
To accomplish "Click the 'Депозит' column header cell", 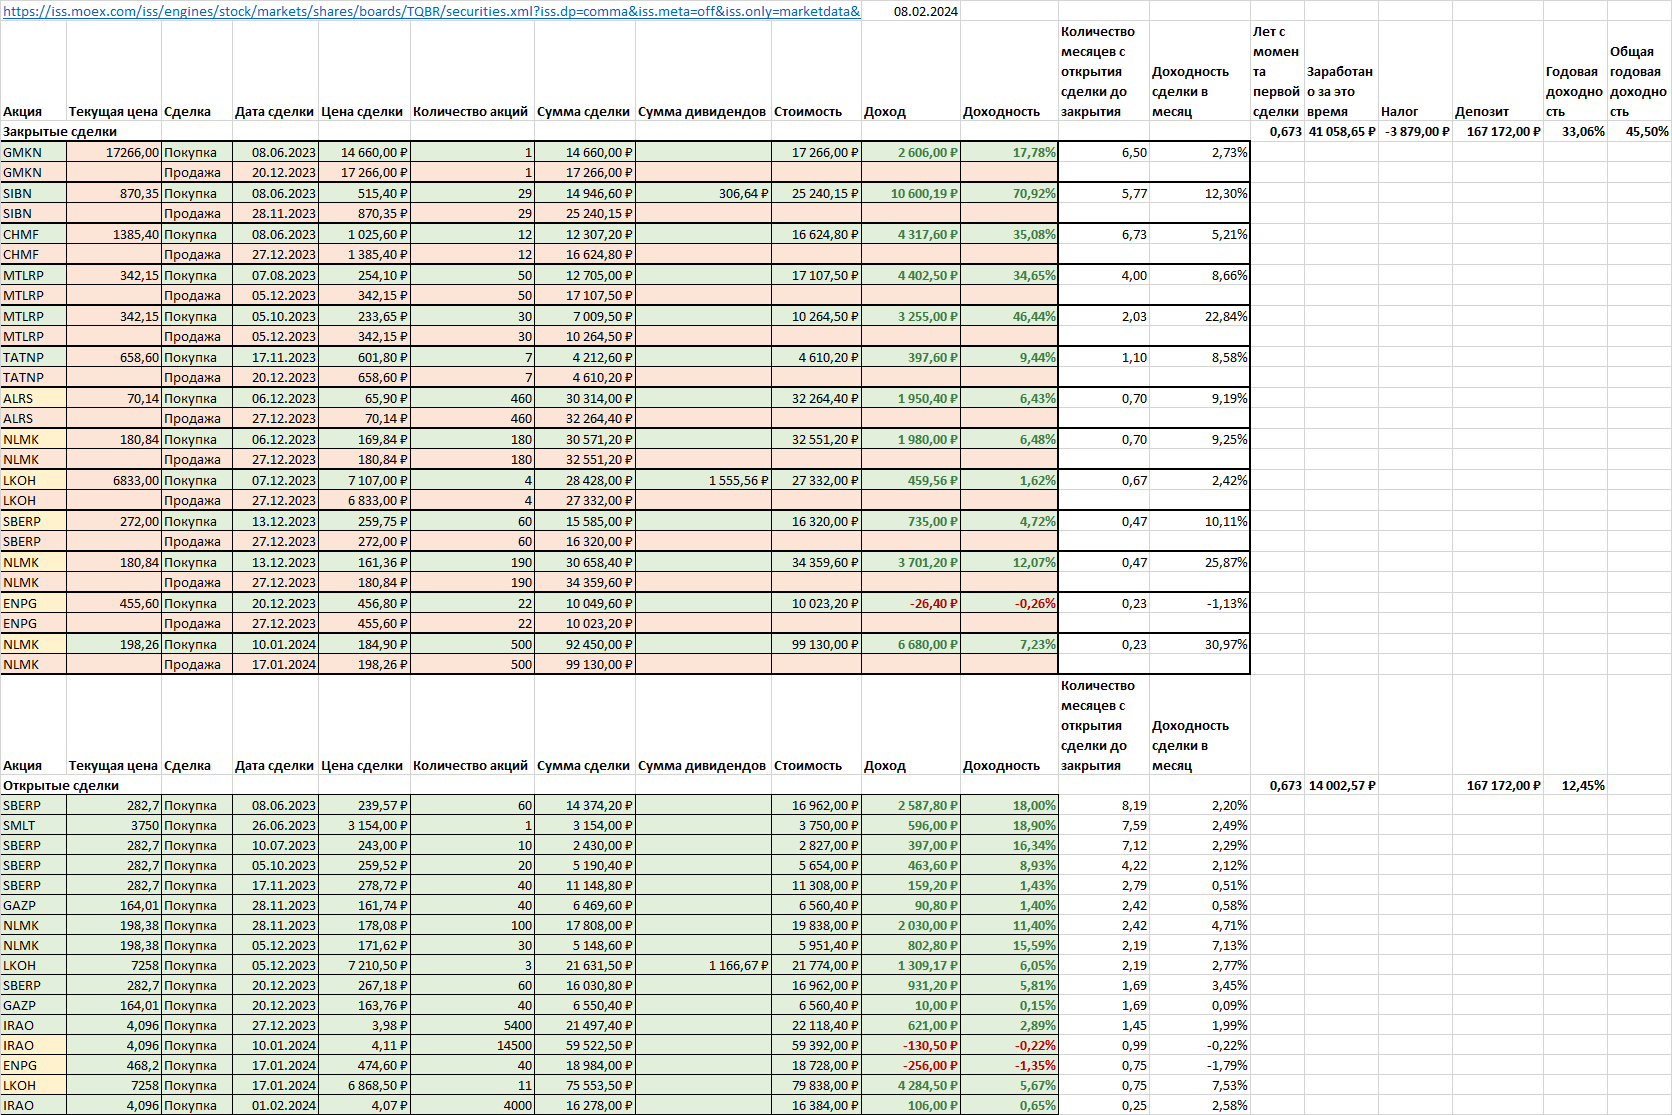I will 1497,111.
